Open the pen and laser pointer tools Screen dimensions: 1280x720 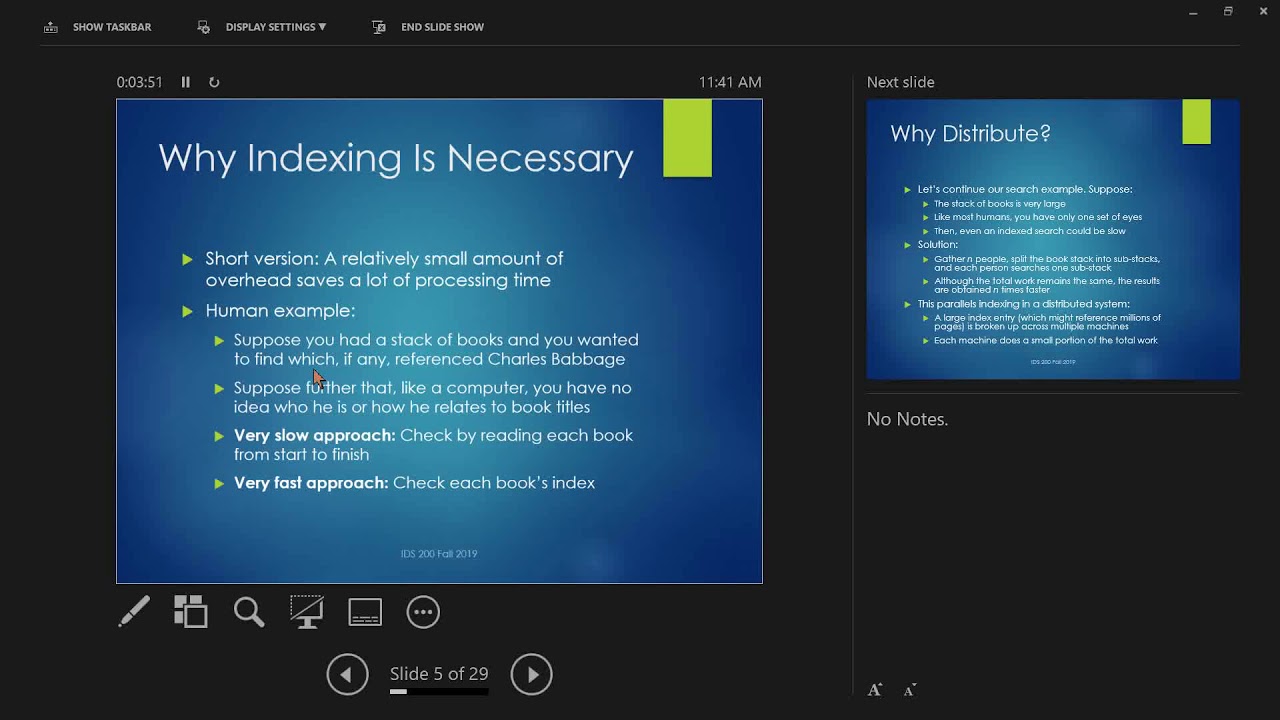coord(134,612)
